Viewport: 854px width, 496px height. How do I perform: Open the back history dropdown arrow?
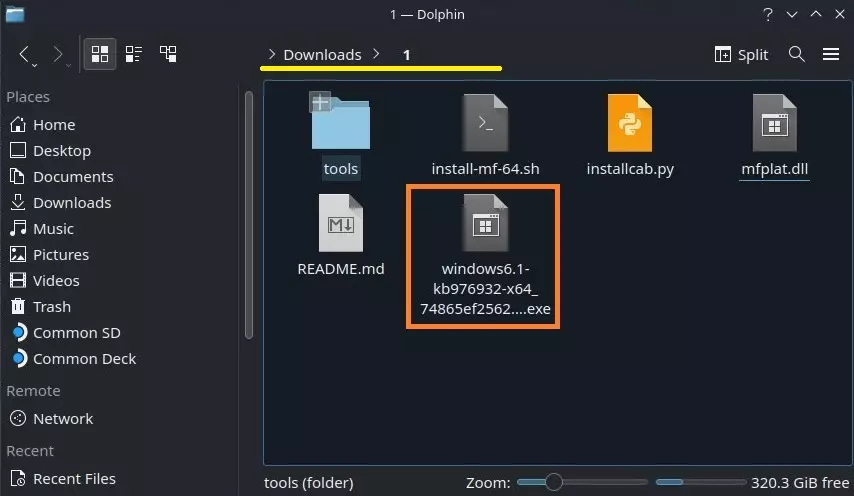tap(34, 65)
